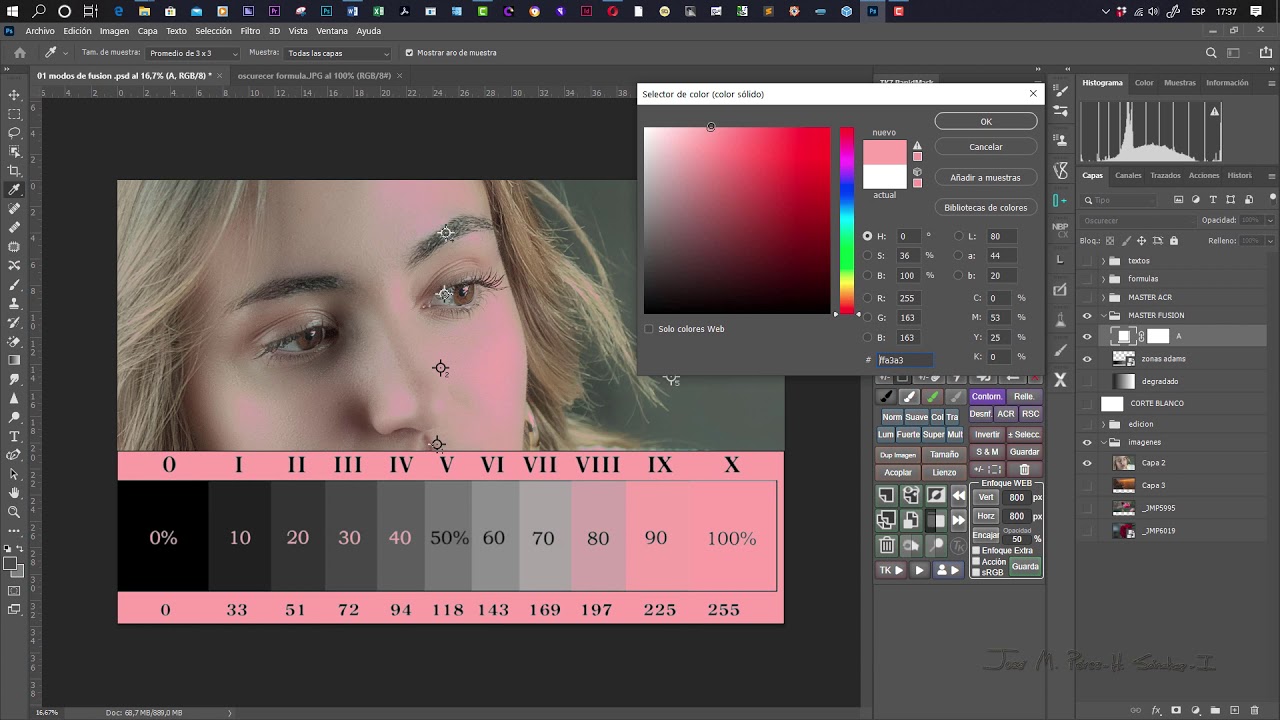Select the Clone Stamp tool
The image size is (1280, 720).
[14, 303]
